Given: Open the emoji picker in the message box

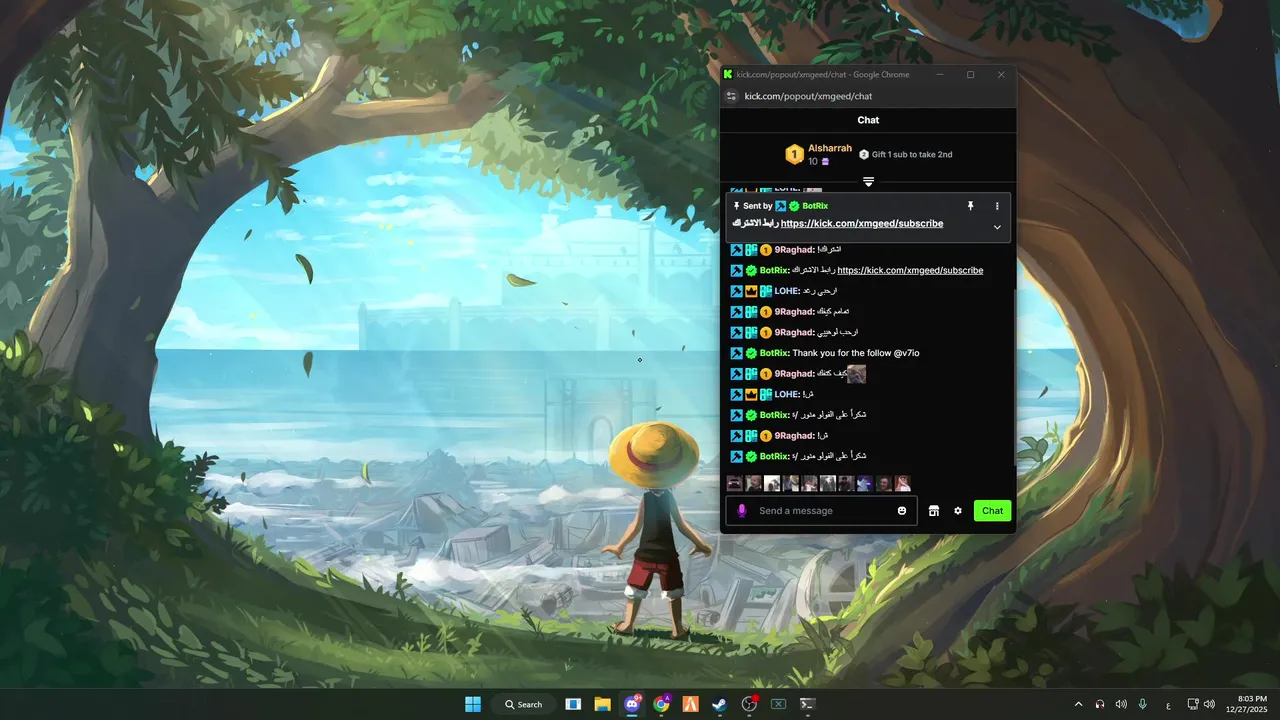Looking at the screenshot, I should [x=902, y=511].
